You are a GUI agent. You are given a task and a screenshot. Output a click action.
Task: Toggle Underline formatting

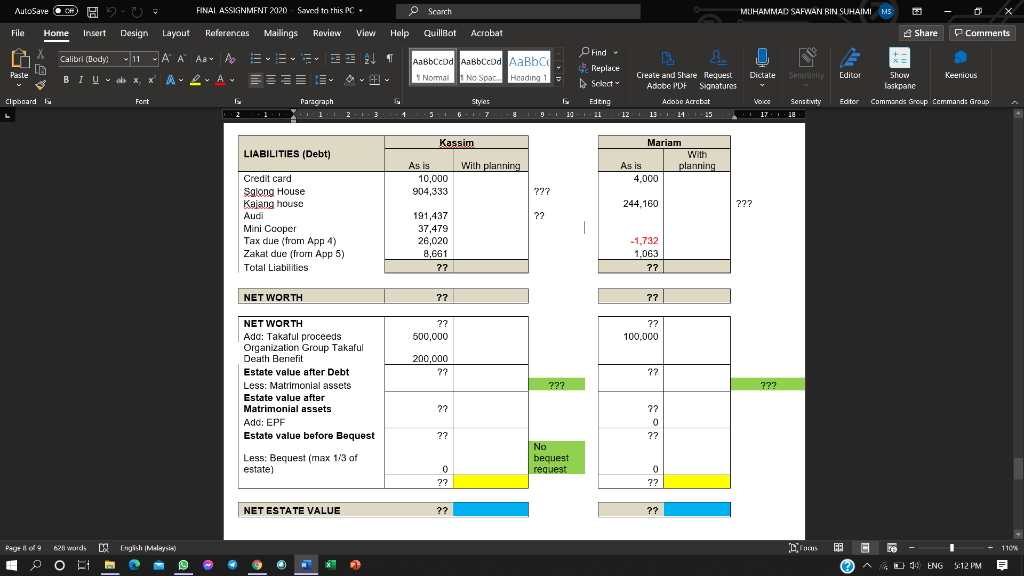pyautogui.click(x=95, y=80)
